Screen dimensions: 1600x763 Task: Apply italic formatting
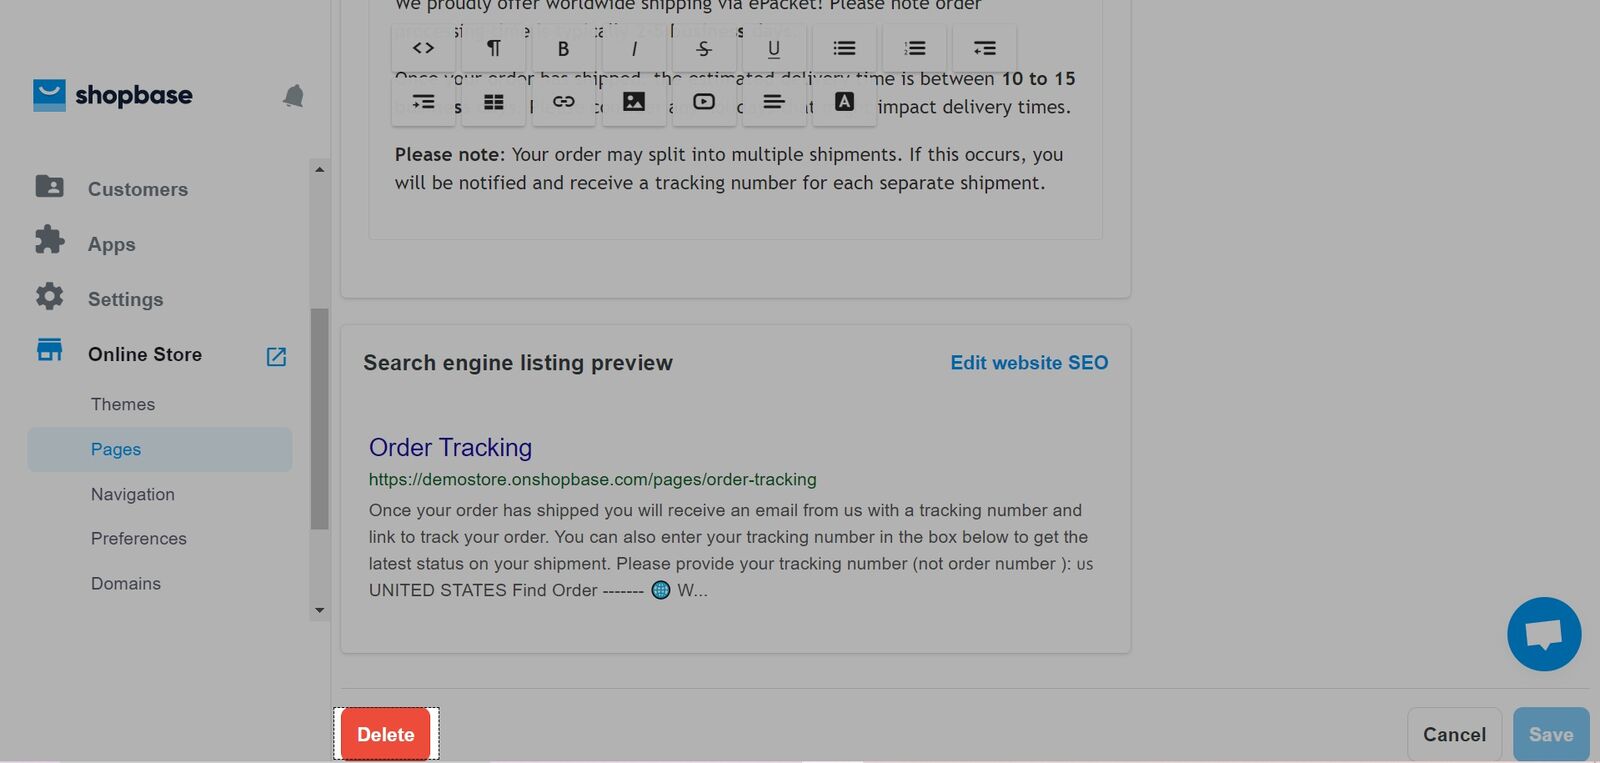click(633, 48)
